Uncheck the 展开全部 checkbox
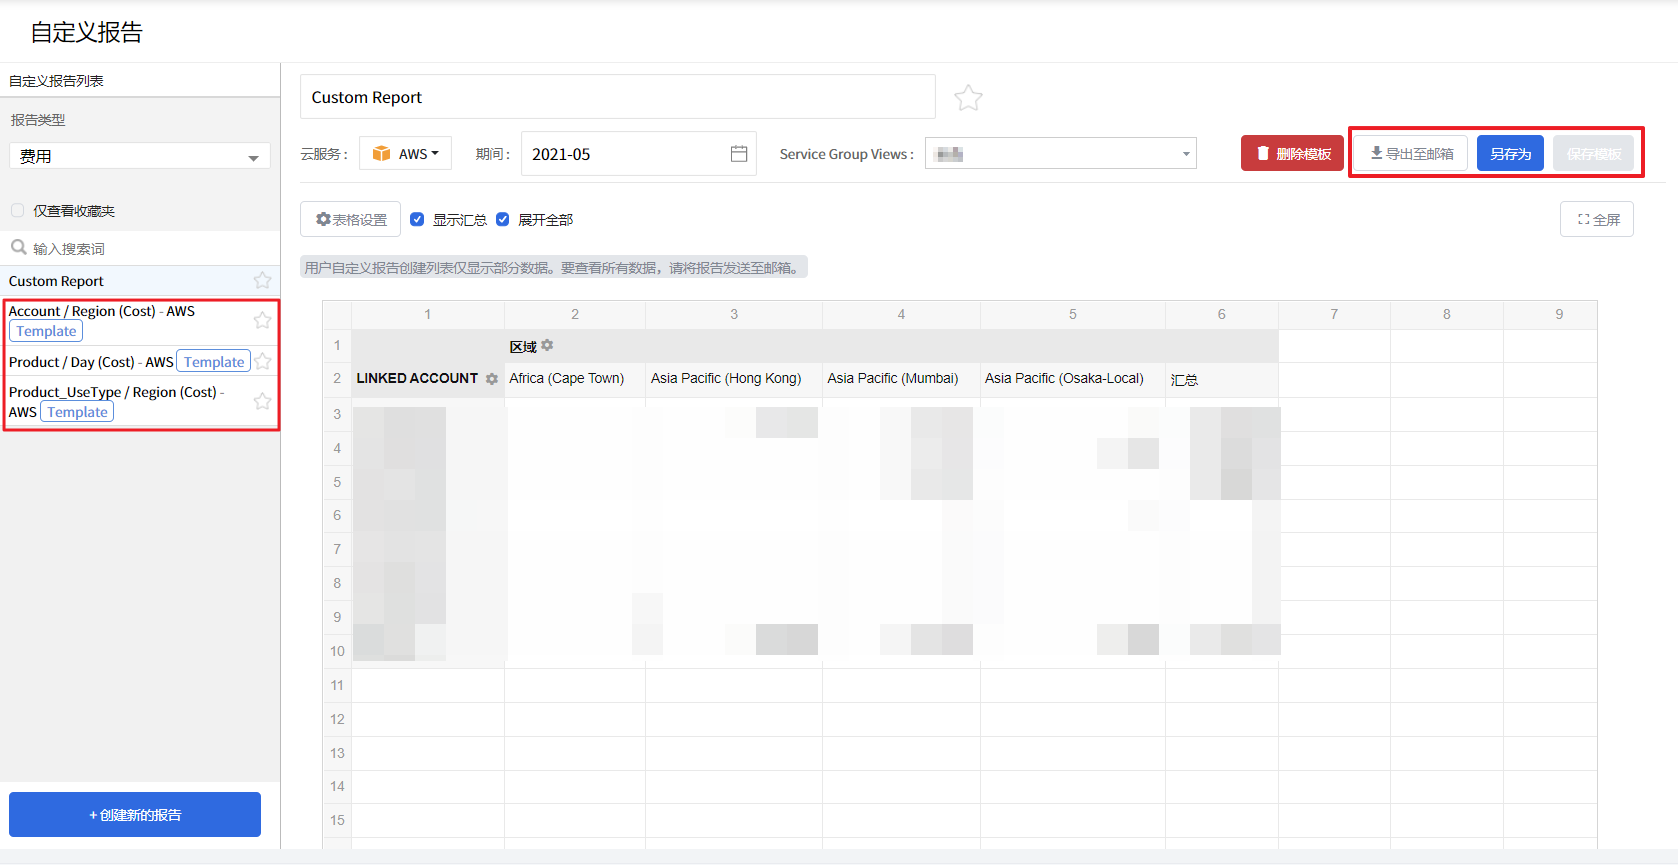1678x865 pixels. (503, 220)
